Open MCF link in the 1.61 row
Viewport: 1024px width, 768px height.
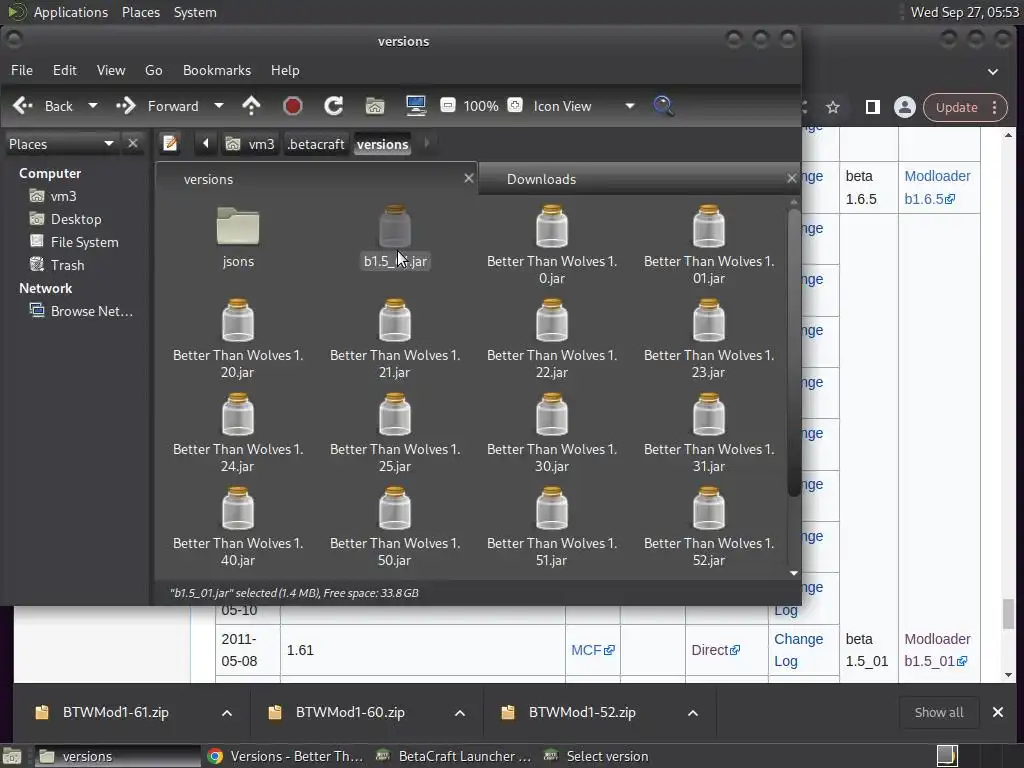[x=592, y=650]
